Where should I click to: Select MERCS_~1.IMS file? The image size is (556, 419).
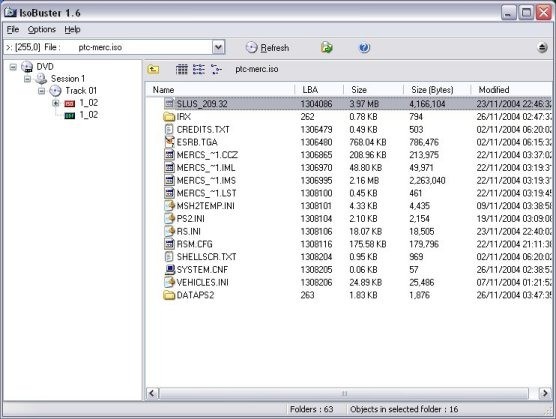[x=206, y=180]
